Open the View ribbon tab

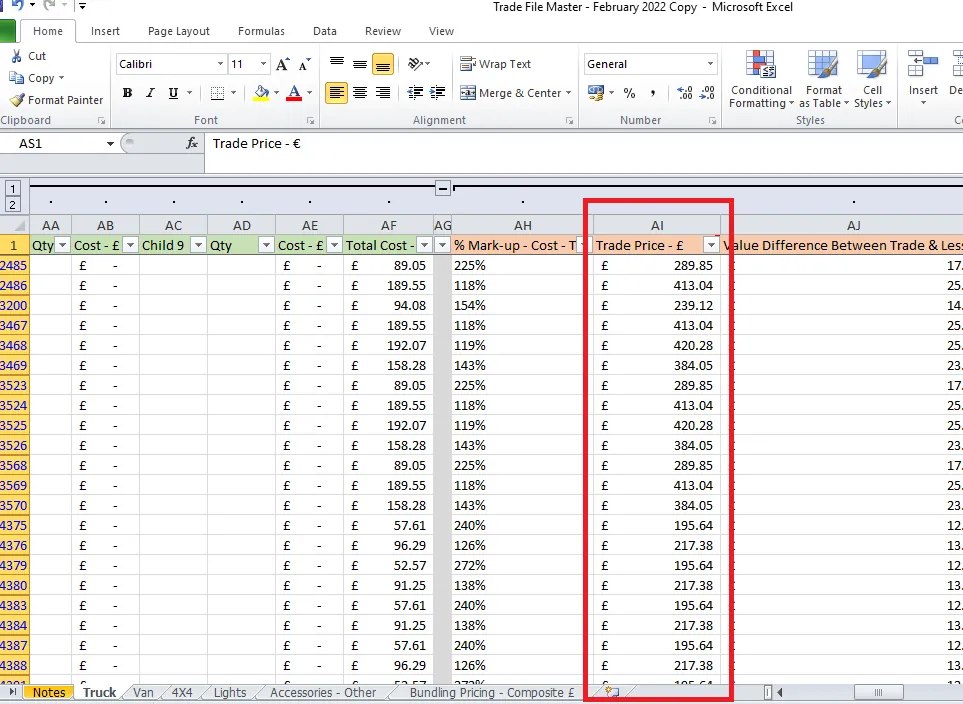point(441,31)
